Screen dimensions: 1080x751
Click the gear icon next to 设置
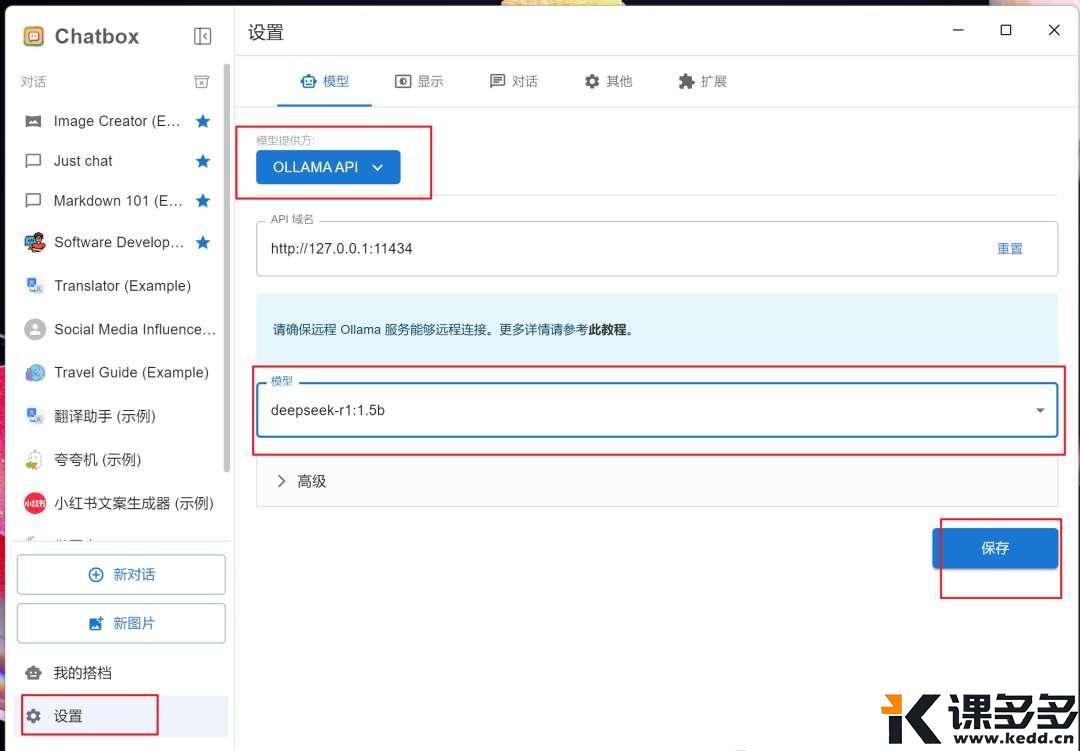[x=33, y=716]
